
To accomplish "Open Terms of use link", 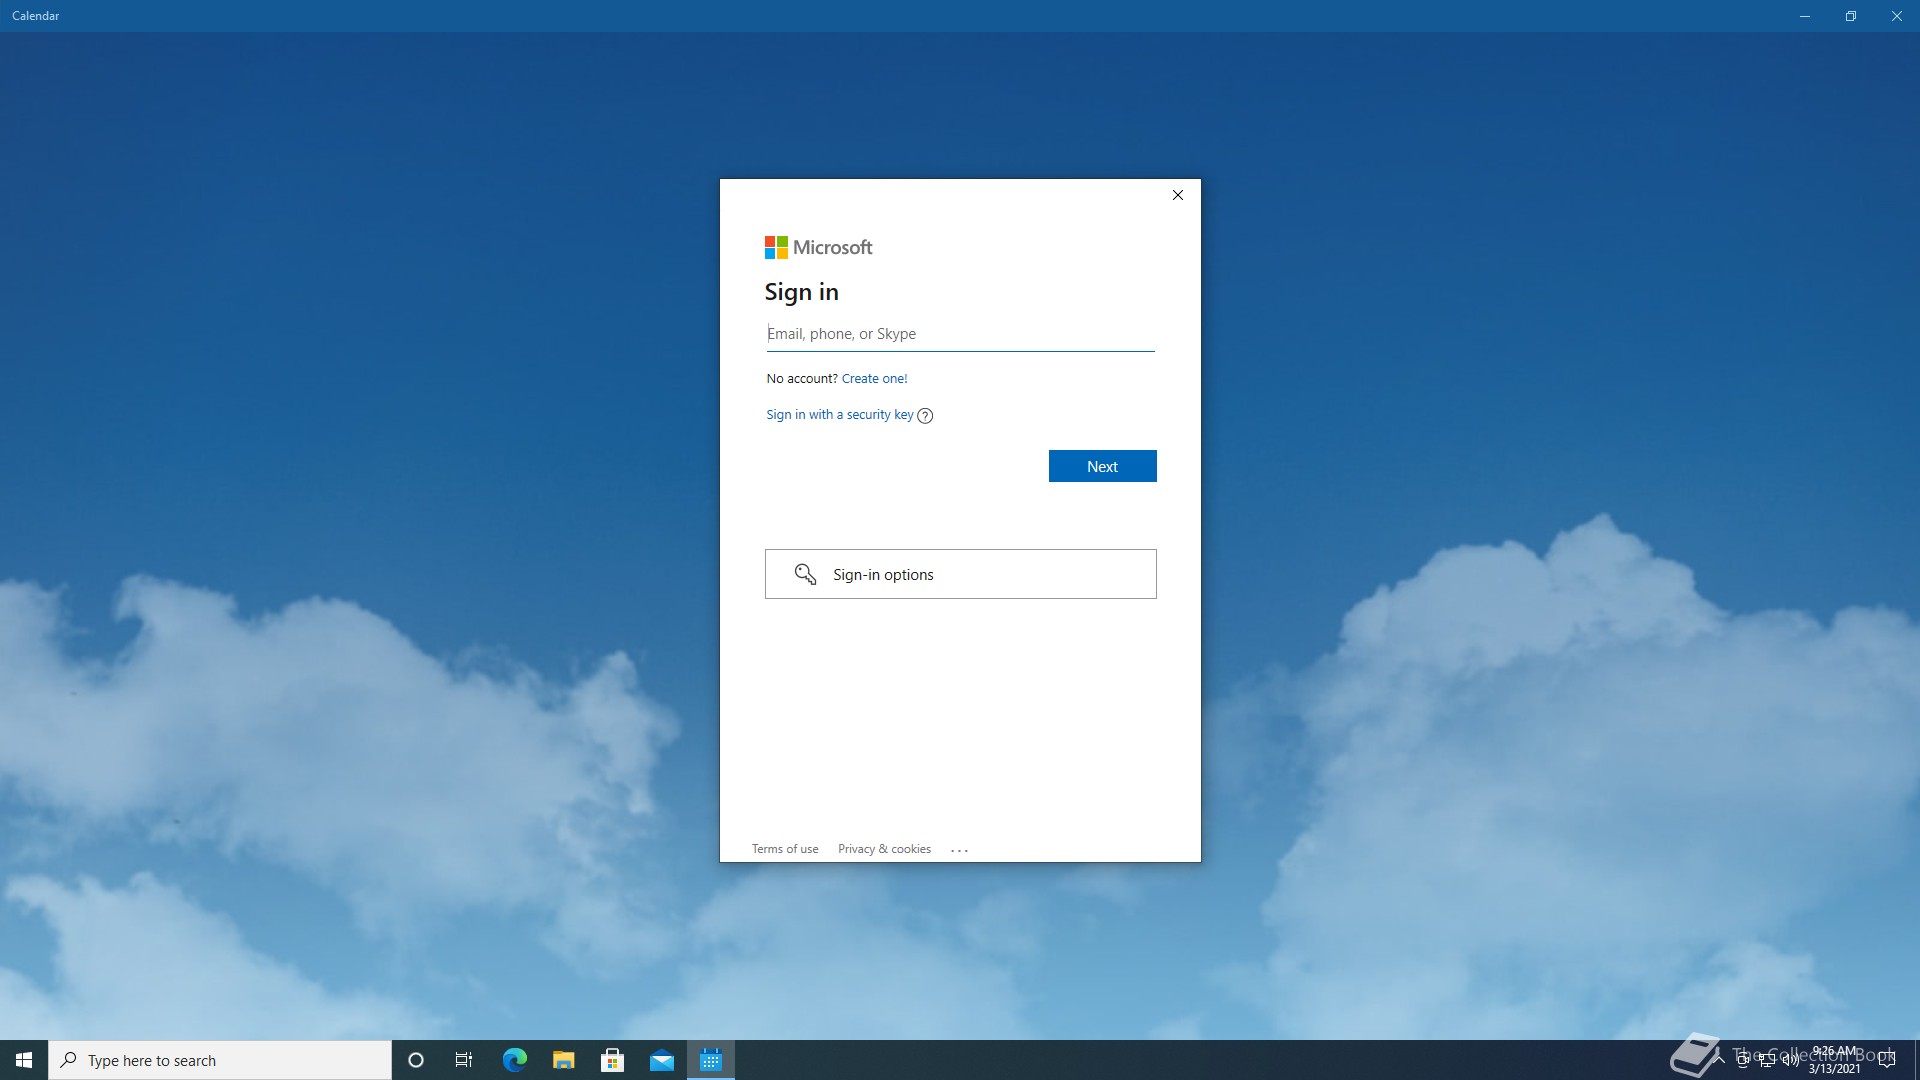I will coord(785,849).
